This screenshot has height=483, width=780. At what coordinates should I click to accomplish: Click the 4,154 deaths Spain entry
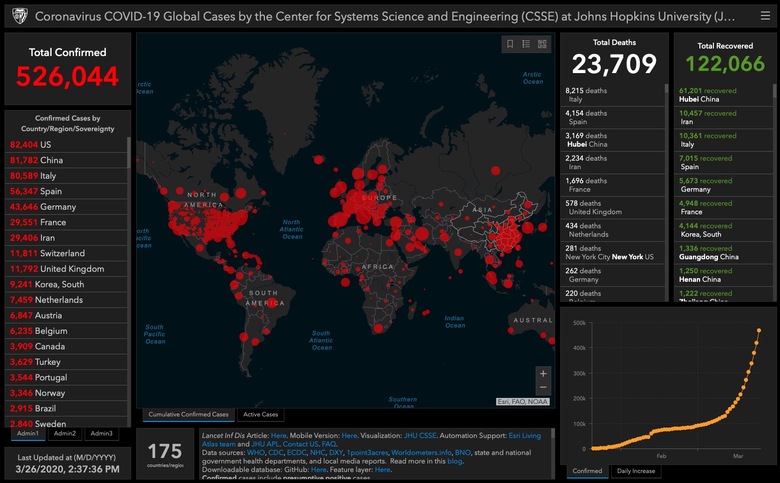coord(612,117)
